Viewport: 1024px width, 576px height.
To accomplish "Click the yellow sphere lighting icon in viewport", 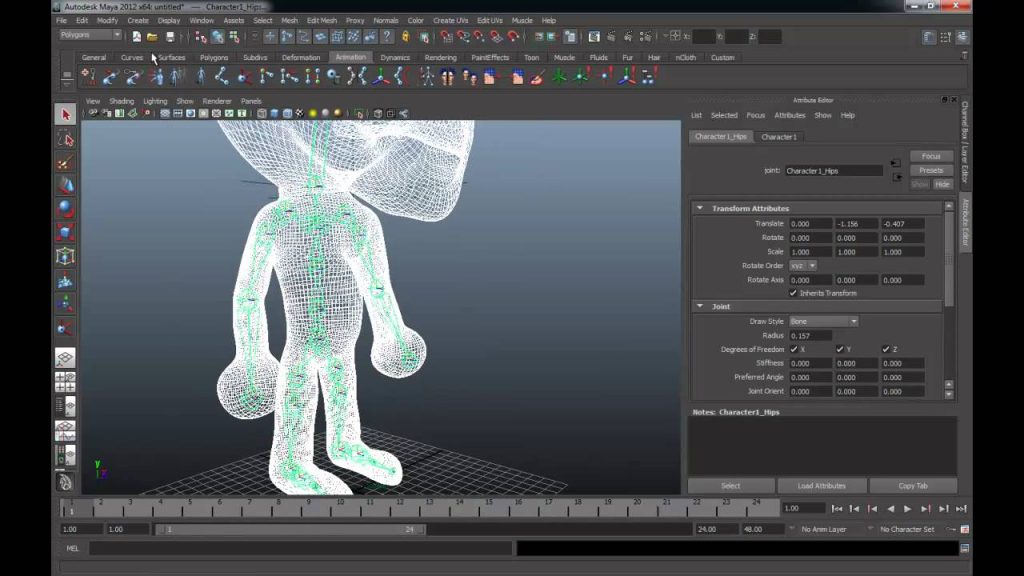I will pos(313,114).
